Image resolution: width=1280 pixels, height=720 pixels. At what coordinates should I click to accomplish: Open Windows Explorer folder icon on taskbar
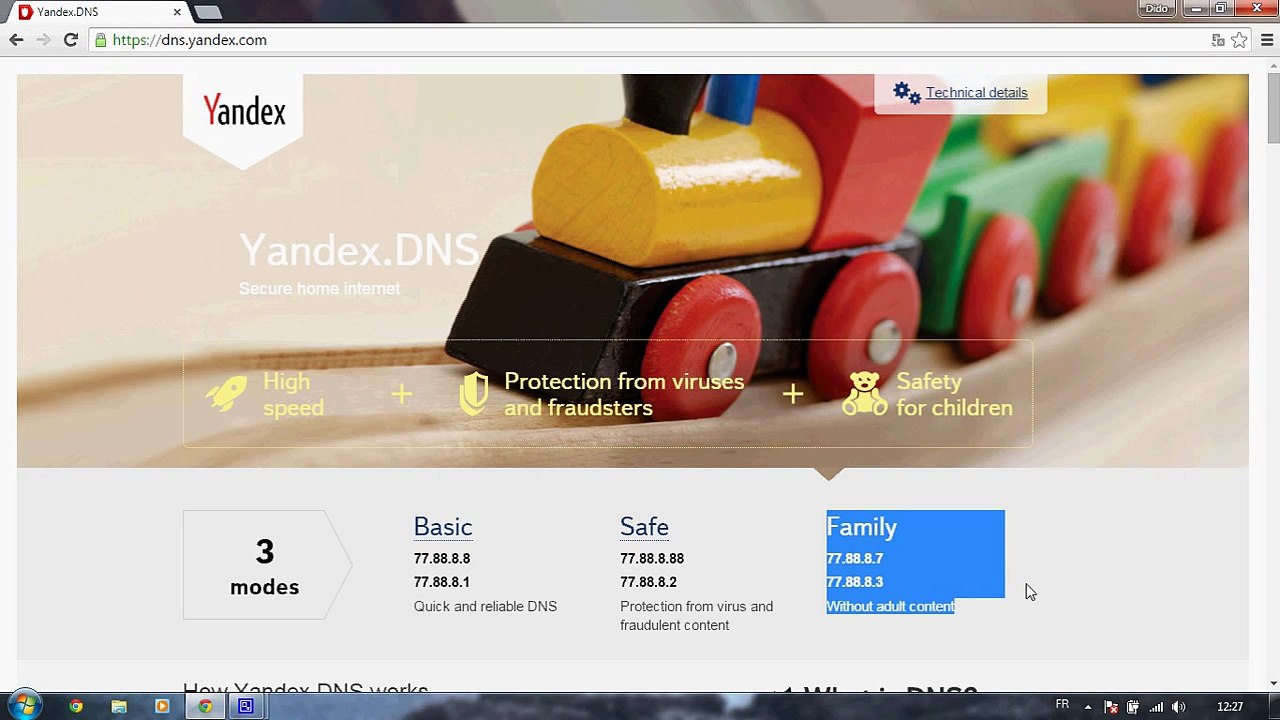click(x=119, y=706)
